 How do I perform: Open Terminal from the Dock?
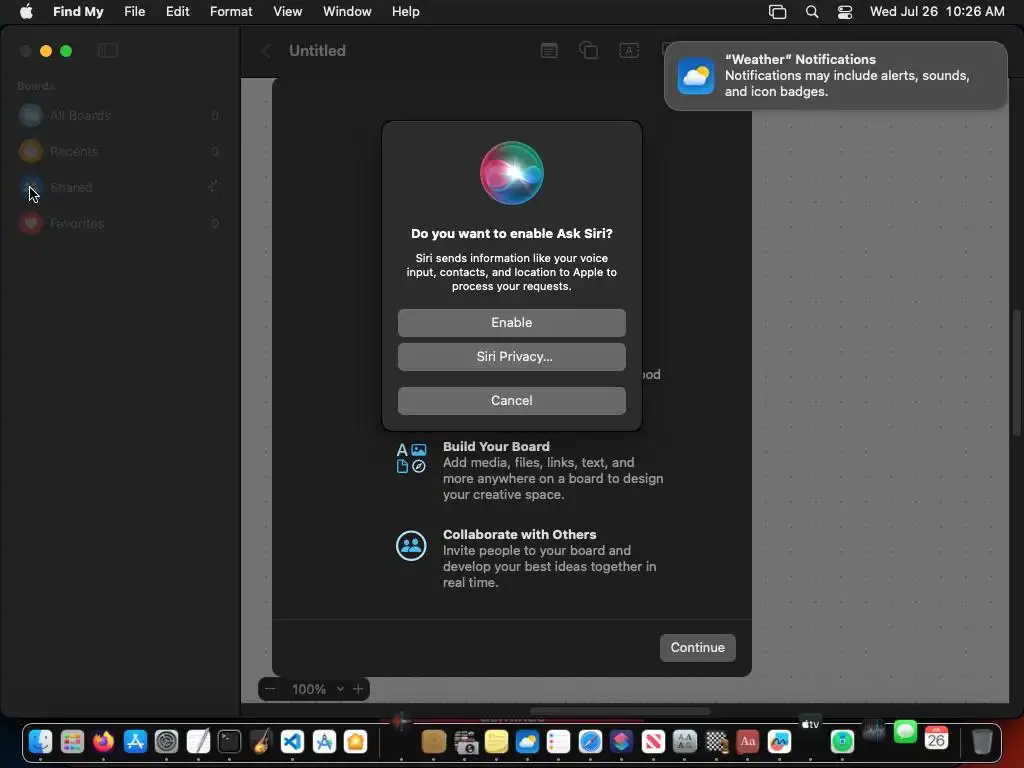(x=229, y=741)
